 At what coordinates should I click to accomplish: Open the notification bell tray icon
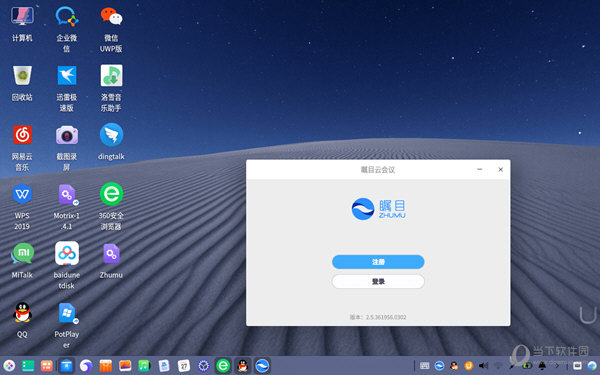point(542,366)
